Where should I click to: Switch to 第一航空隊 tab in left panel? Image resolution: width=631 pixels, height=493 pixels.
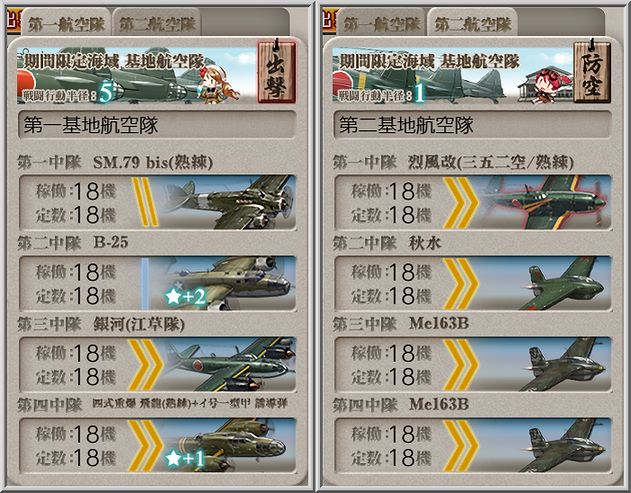tap(66, 24)
